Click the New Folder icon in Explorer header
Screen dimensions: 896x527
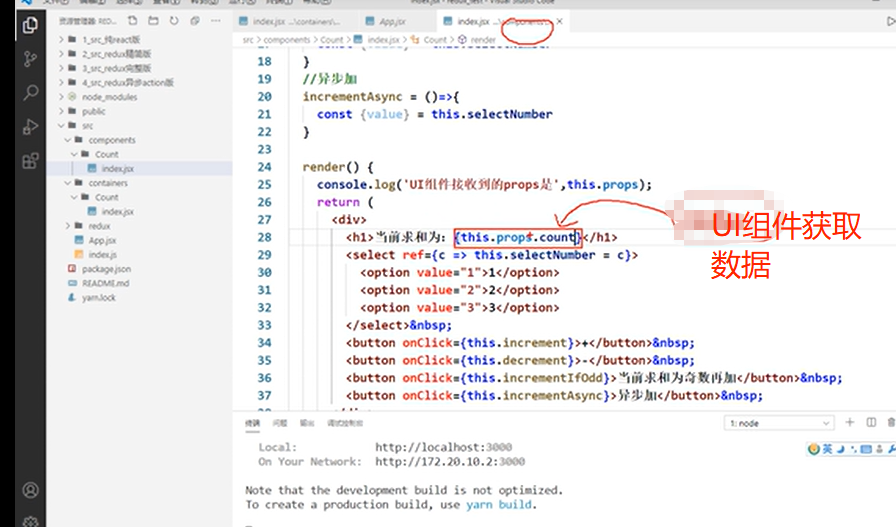pos(153,21)
